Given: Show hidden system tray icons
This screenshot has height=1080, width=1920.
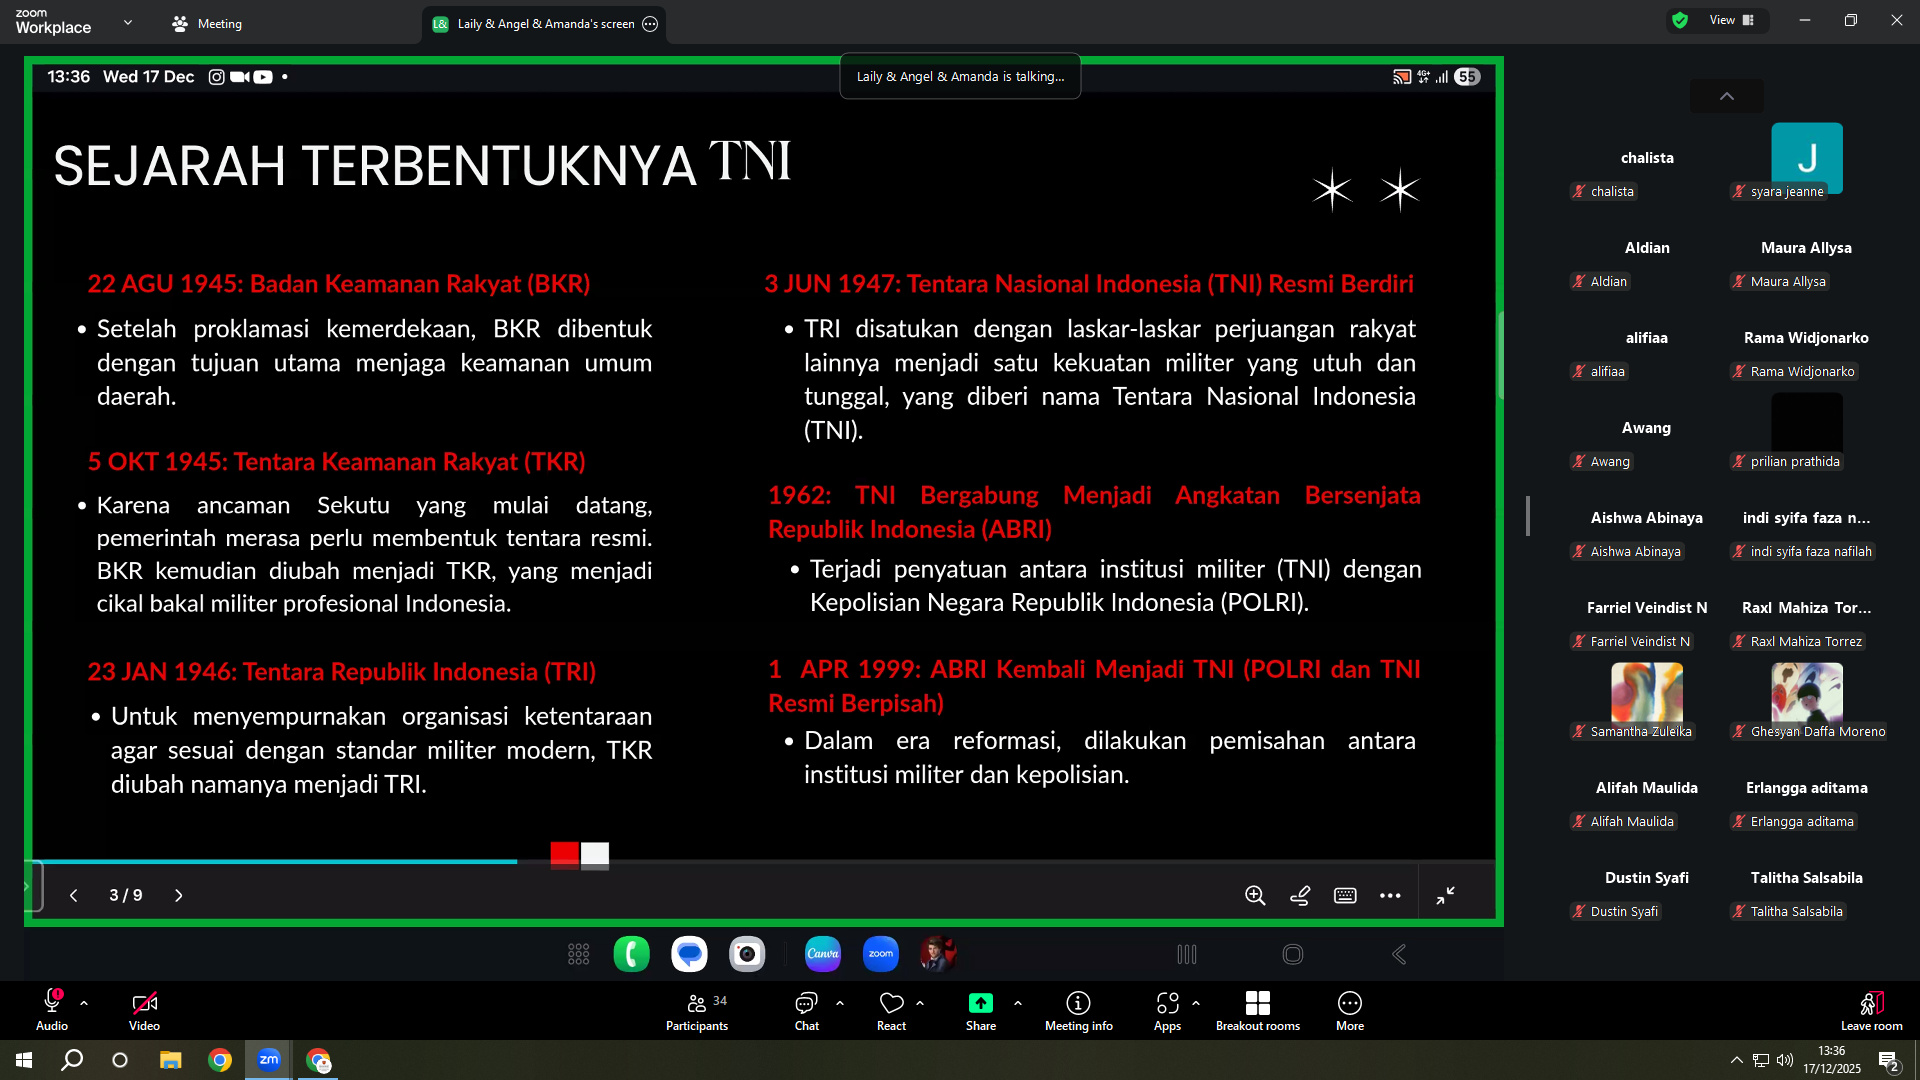Looking at the screenshot, I should coord(1736,1060).
